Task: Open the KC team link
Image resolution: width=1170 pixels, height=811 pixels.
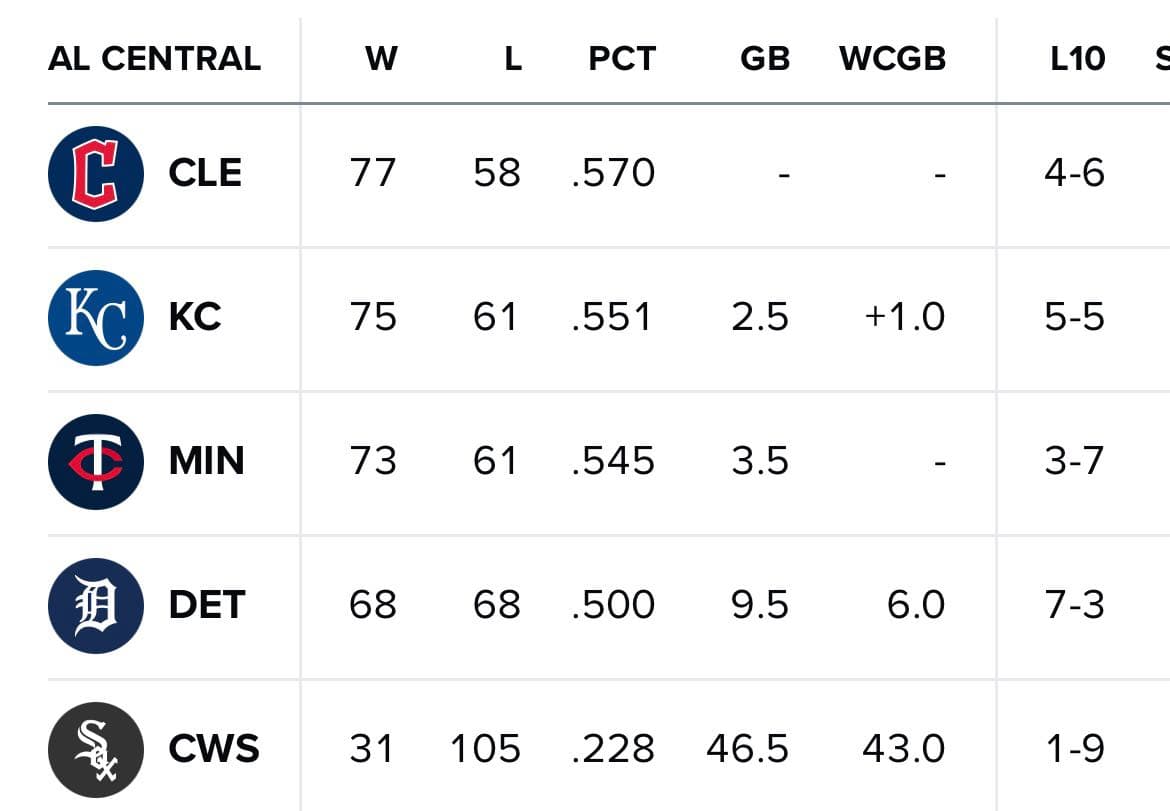Action: coord(194,318)
